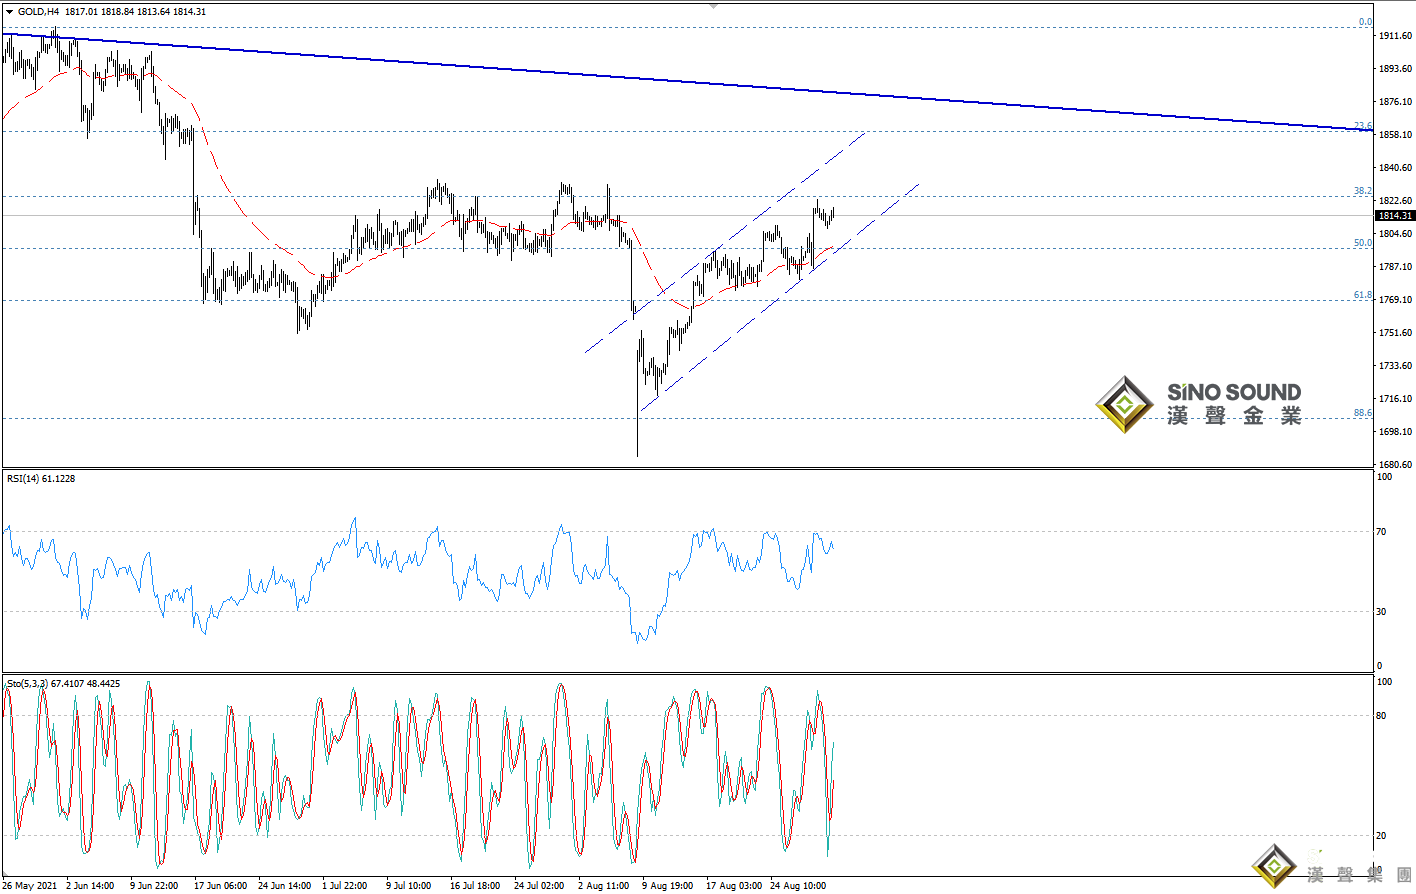Click the bottom-right corner watermark logo
This screenshot has height=894, width=1416.
tap(1274, 866)
